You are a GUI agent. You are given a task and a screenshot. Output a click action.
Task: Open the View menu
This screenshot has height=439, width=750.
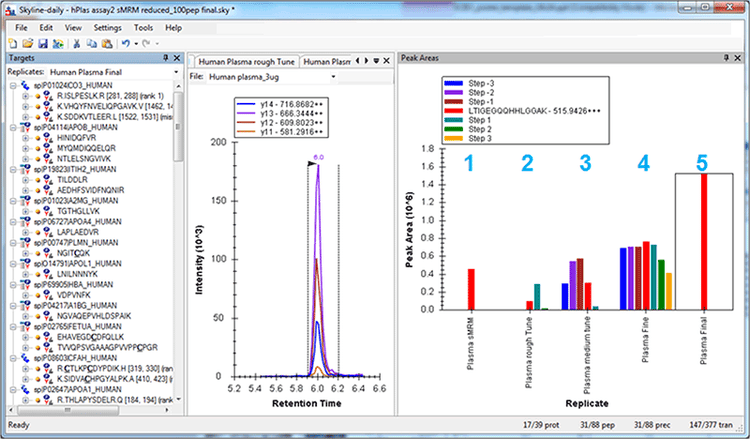[74, 28]
